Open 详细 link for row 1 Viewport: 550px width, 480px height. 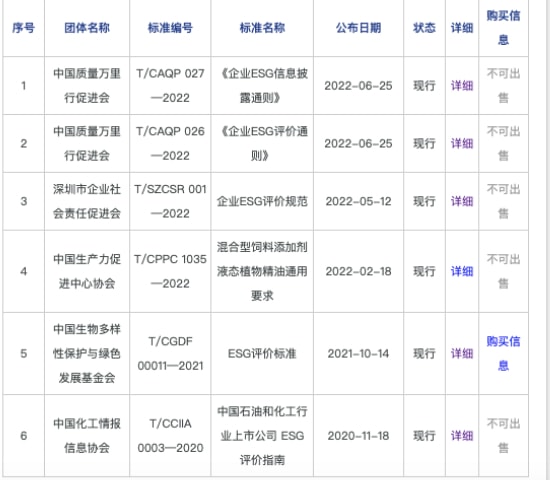(x=462, y=86)
